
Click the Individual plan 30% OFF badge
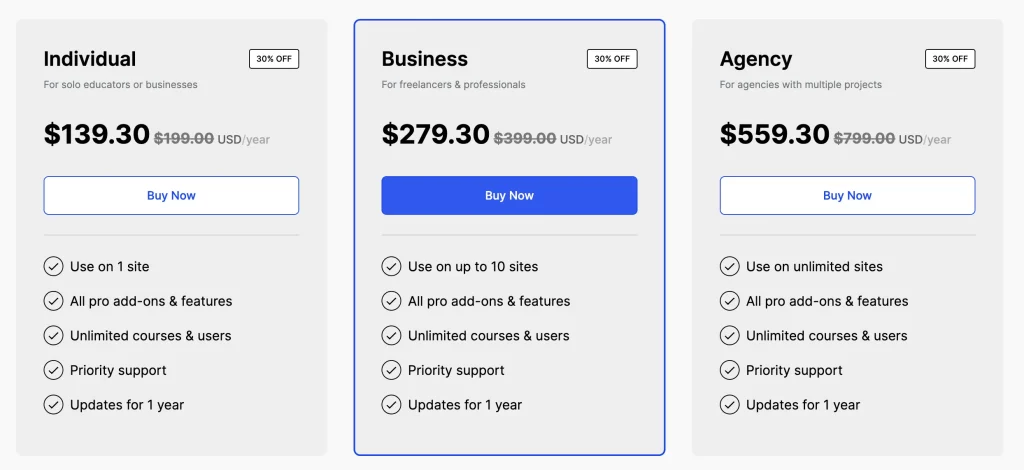[x=274, y=59]
